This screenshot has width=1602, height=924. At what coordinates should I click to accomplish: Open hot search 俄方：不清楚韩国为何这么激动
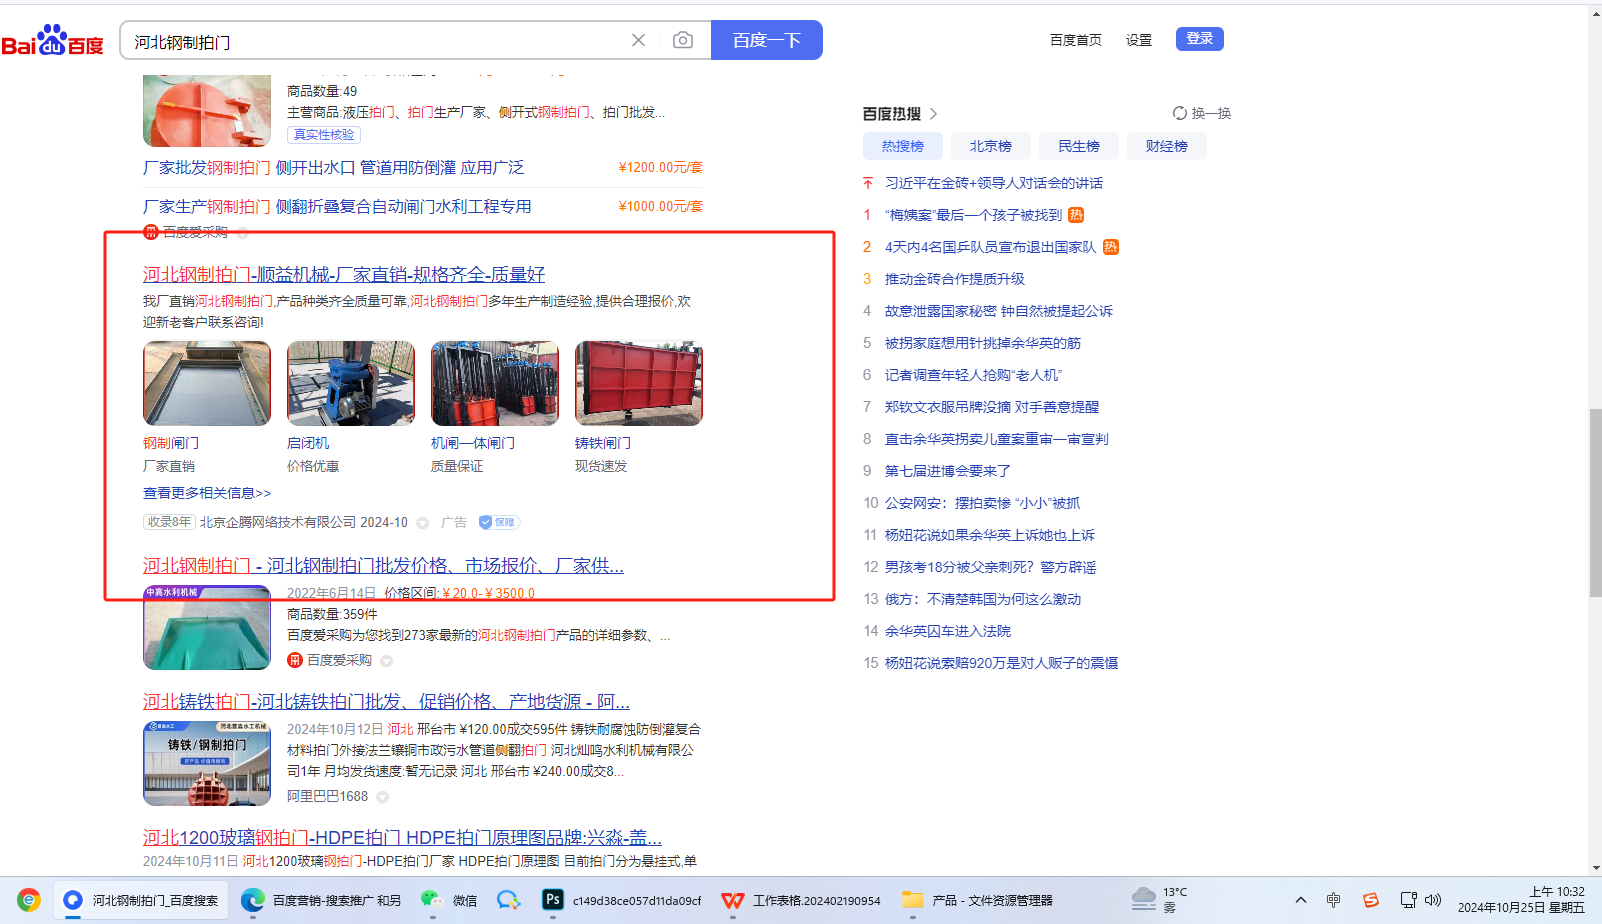pos(983,599)
